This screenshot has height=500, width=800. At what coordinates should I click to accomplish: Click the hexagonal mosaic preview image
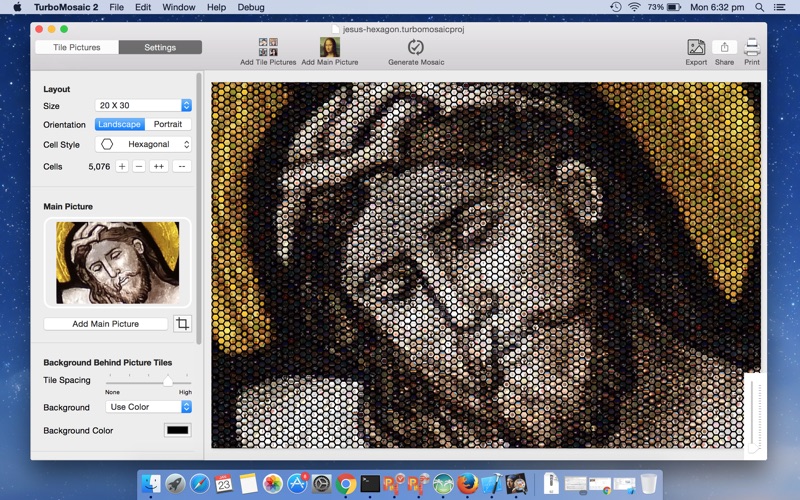pyautogui.click(x=486, y=265)
